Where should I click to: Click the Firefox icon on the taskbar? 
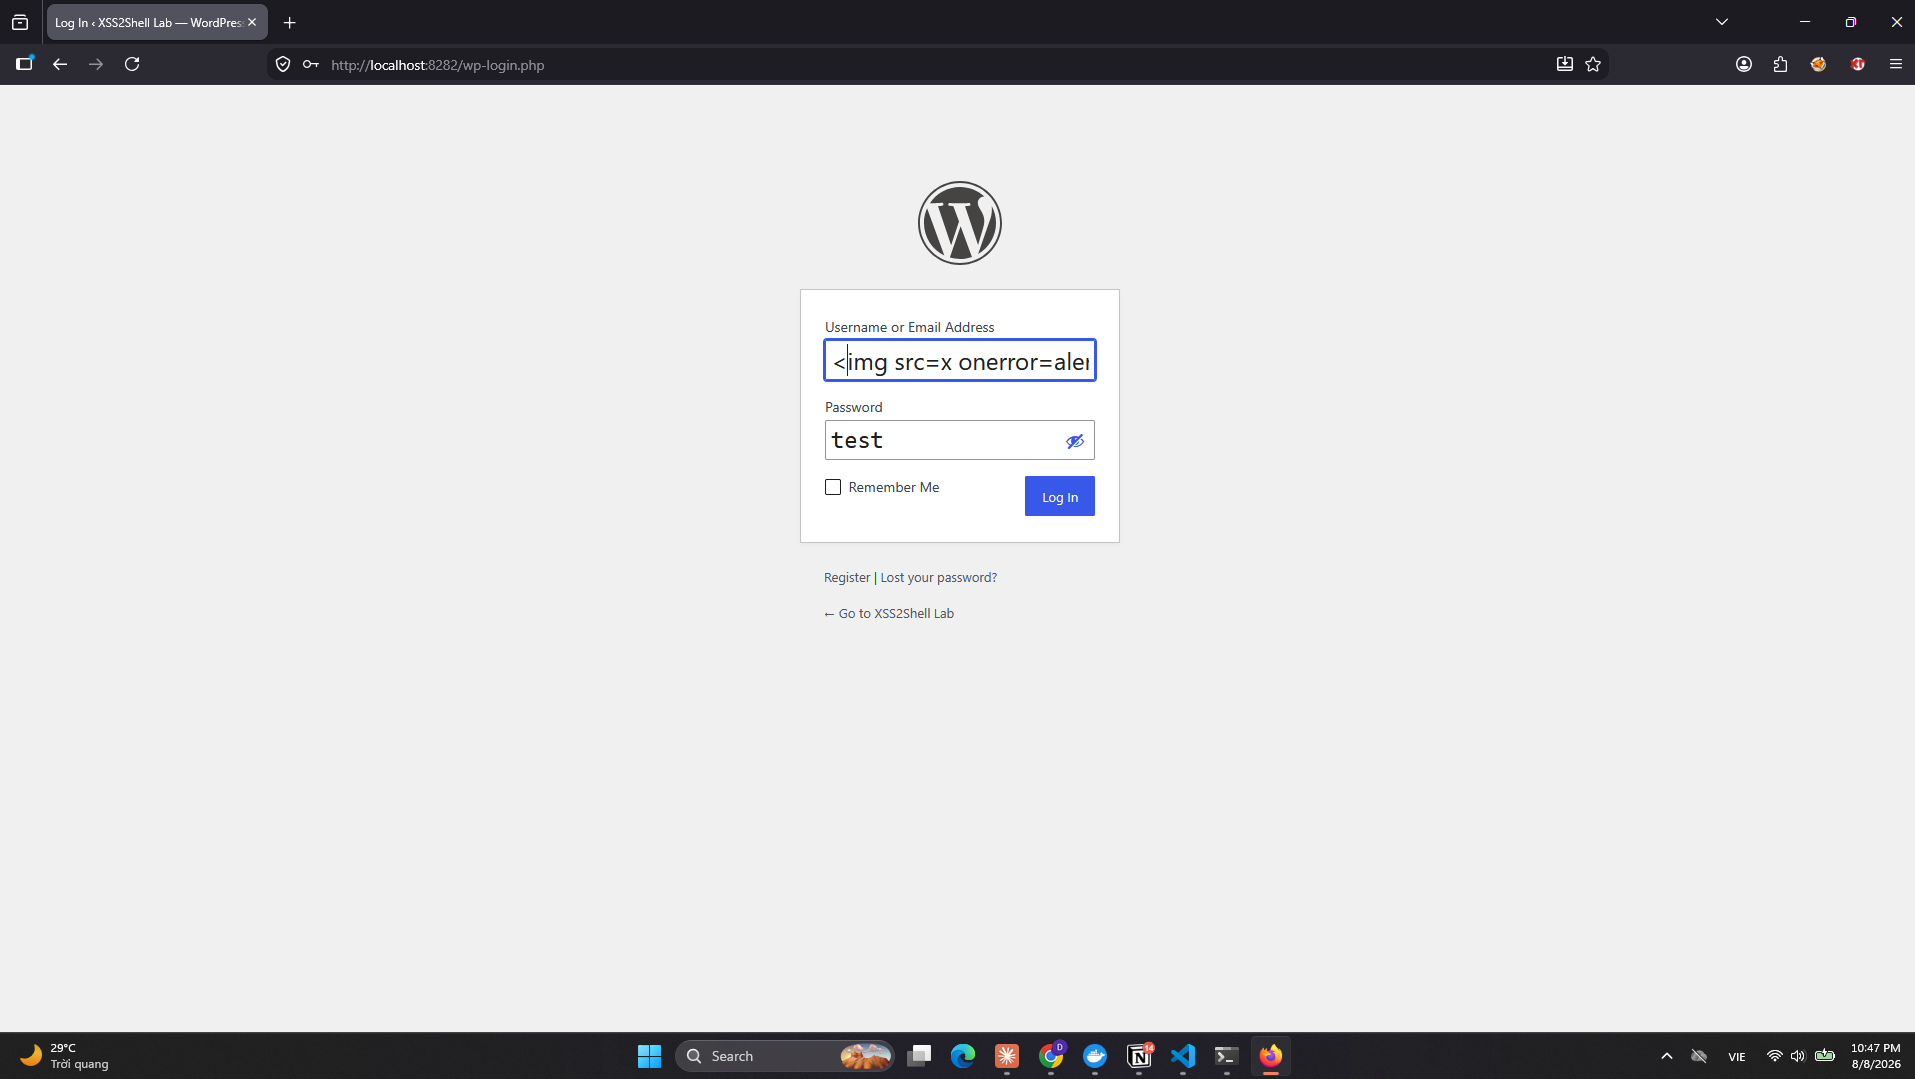coord(1271,1056)
